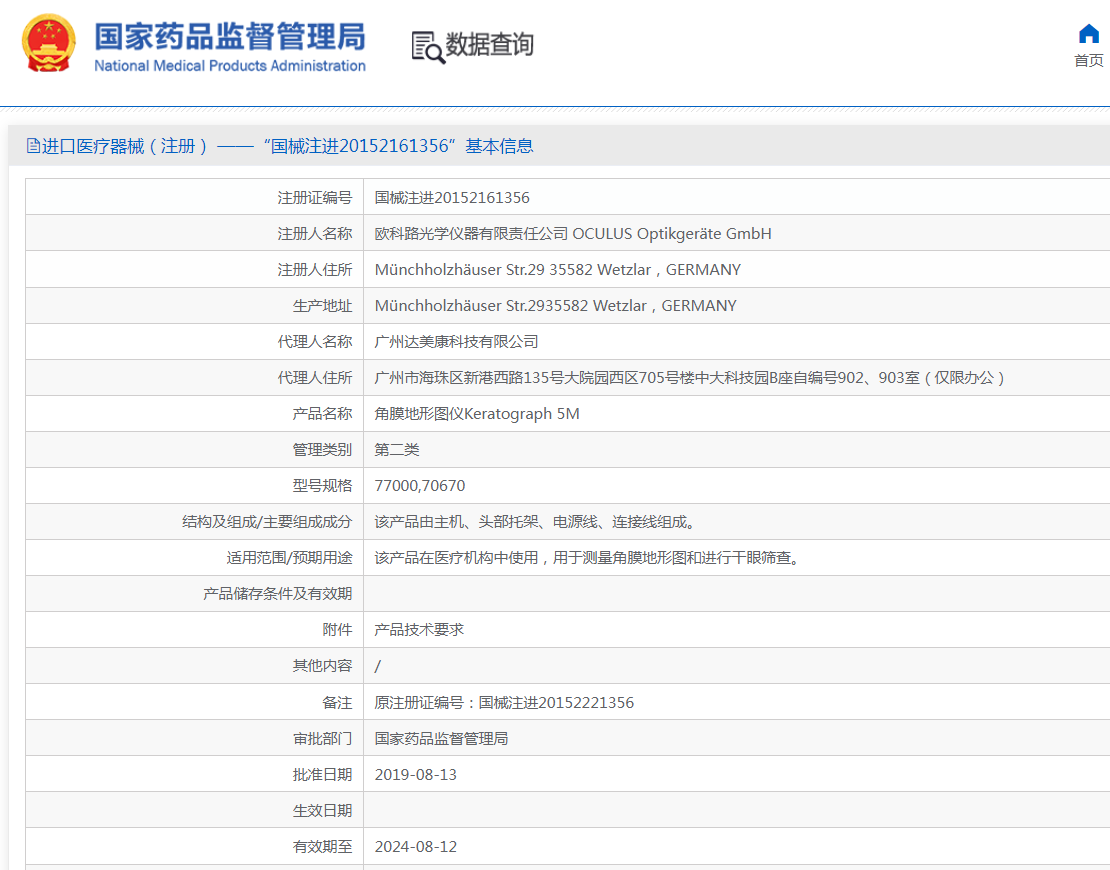1110x870 pixels.
Task: Click the 管理类别 value 第二类
Action: 396,450
